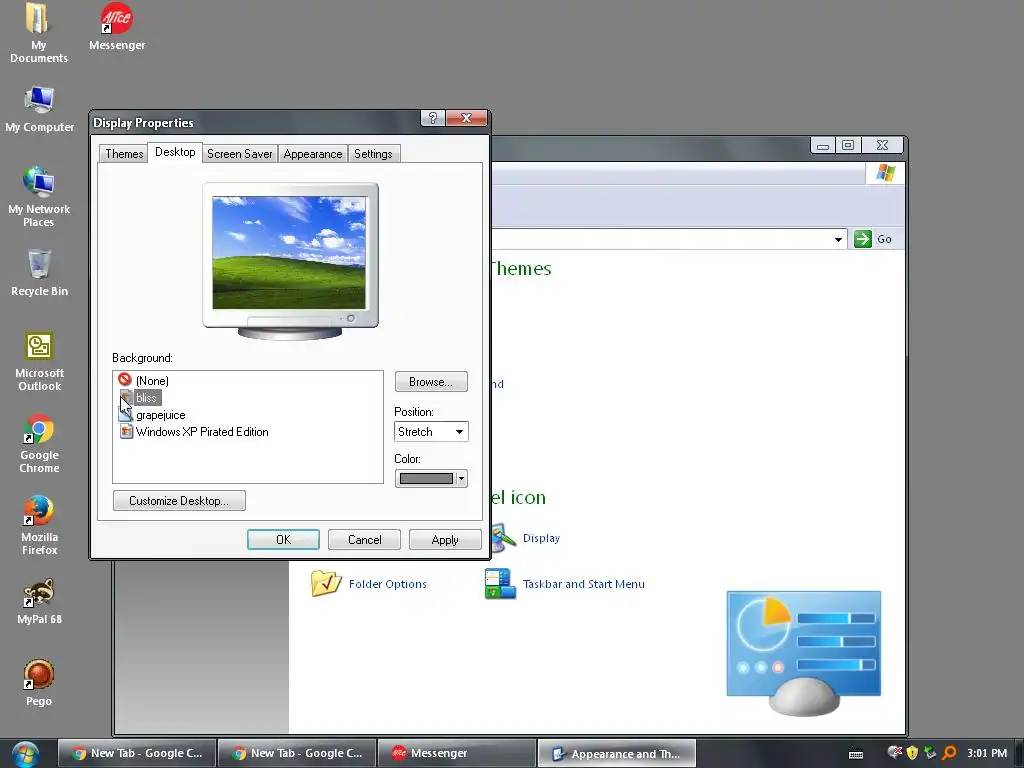Click the Customize Desktop... button

180,501
